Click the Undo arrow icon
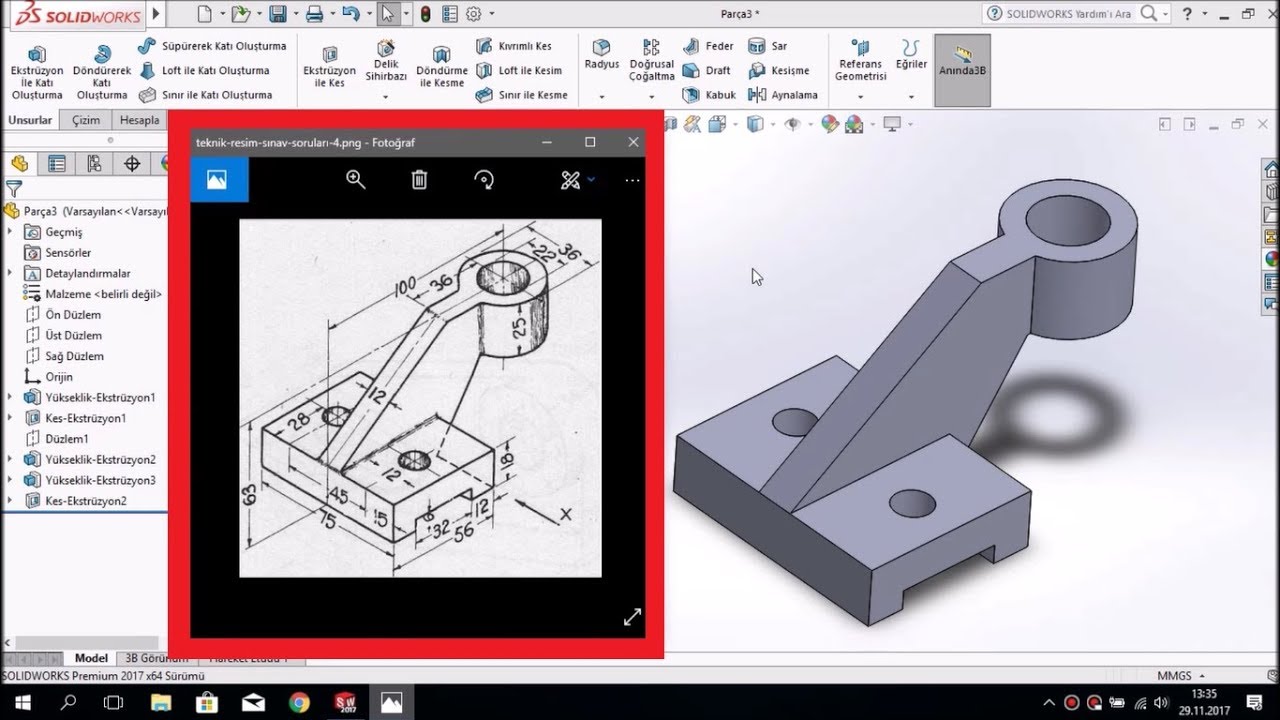Screen dimensions: 1280x720 pos(350,14)
